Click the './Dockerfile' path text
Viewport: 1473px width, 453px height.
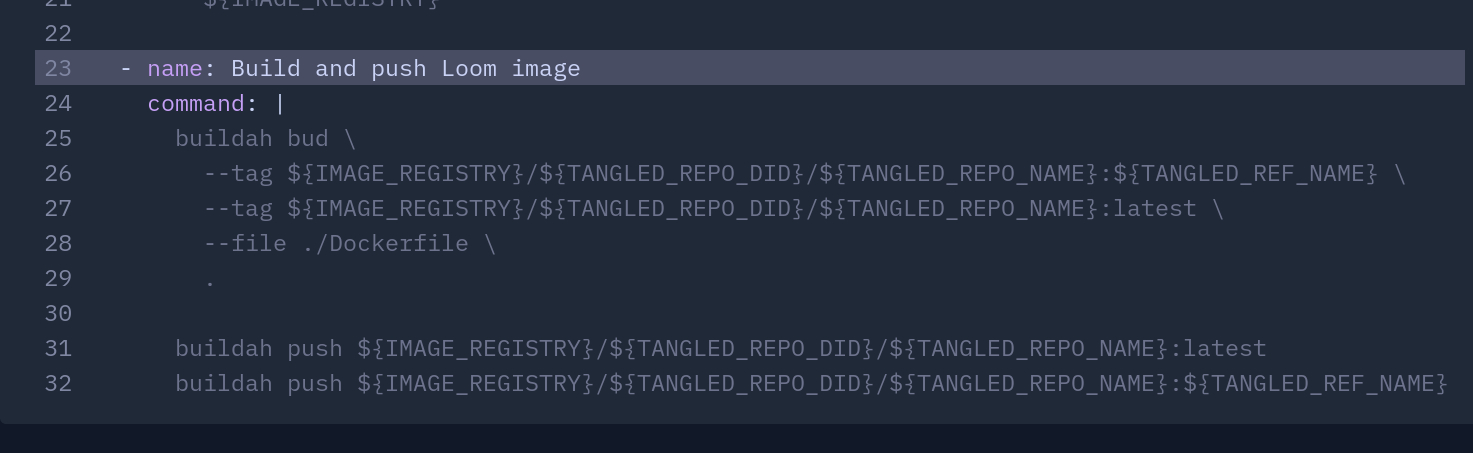(385, 243)
